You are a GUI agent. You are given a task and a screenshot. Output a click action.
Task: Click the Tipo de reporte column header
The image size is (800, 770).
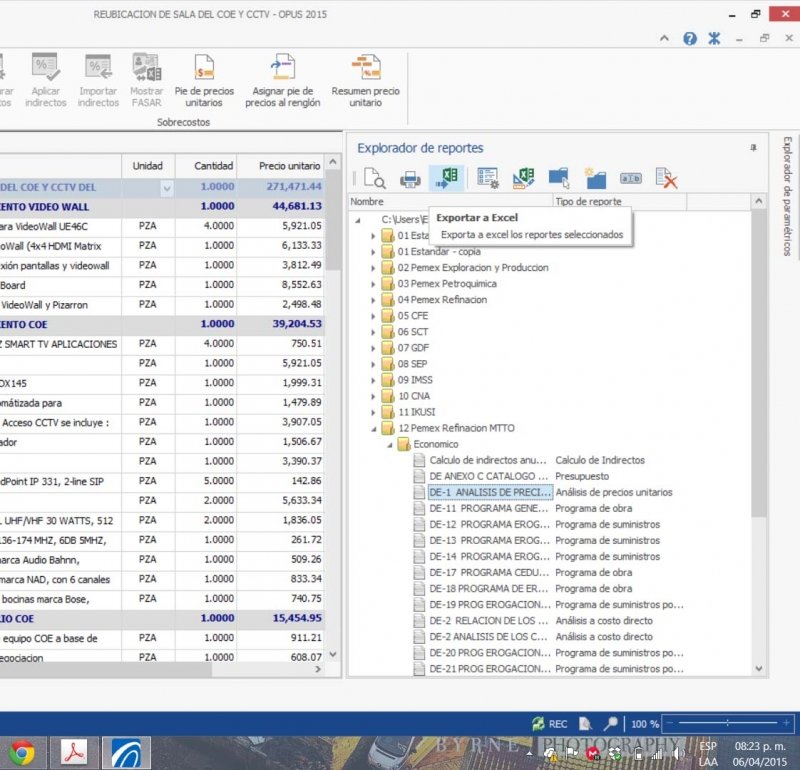pos(588,202)
